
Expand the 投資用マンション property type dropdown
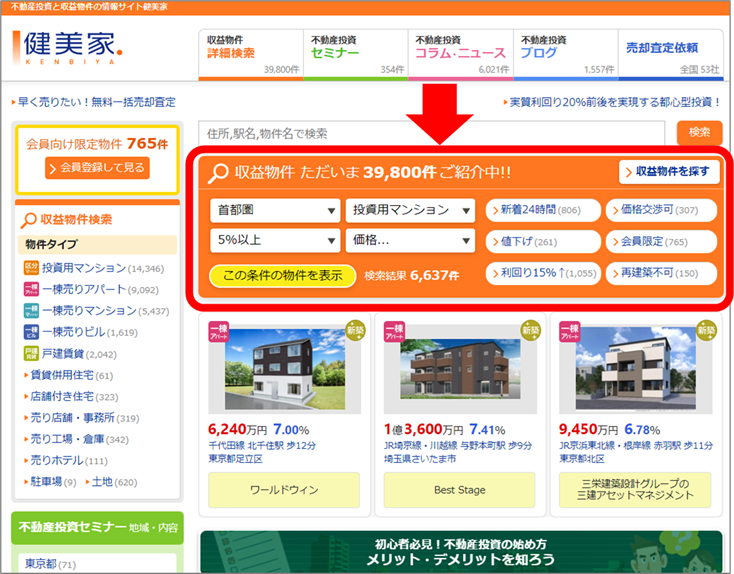point(409,211)
